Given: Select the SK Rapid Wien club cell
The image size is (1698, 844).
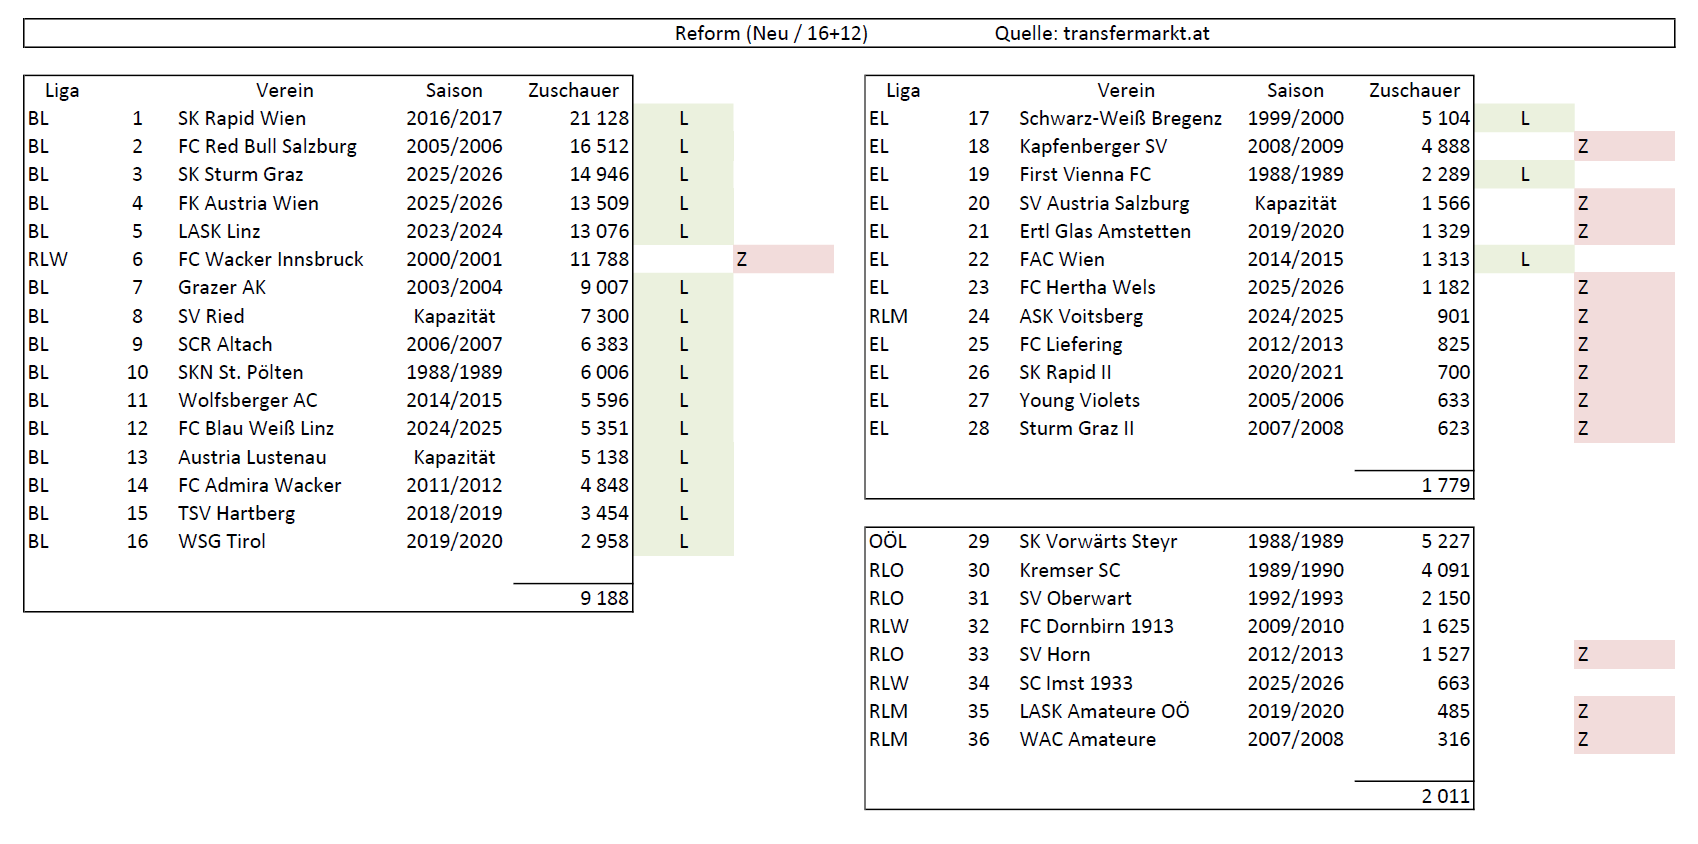Looking at the screenshot, I should (x=242, y=118).
